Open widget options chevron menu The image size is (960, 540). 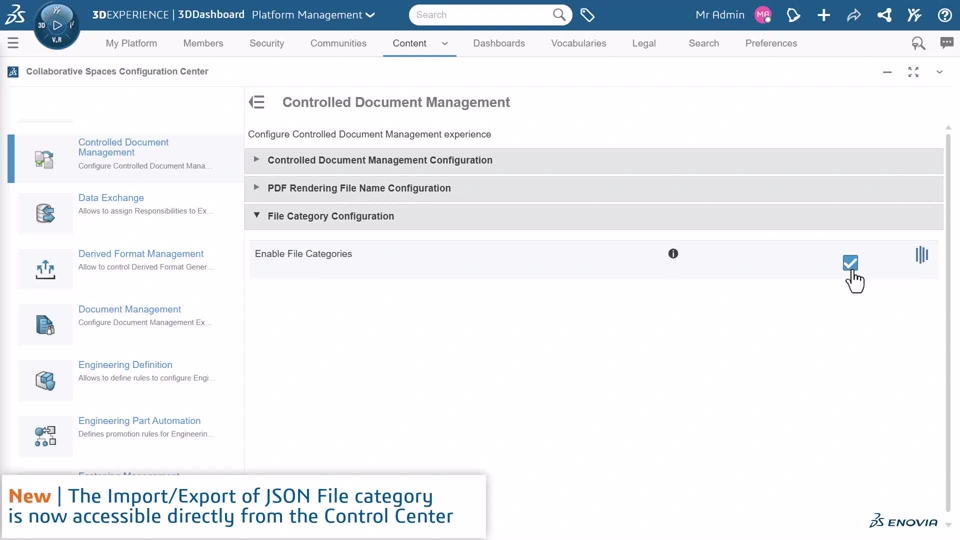pos(939,72)
